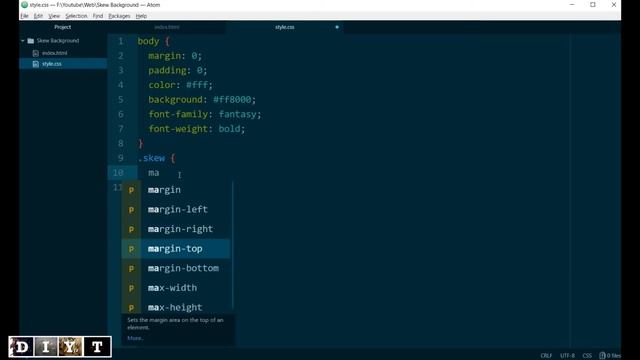
Task: Select Skew Background folder in tree
Action: (58, 41)
